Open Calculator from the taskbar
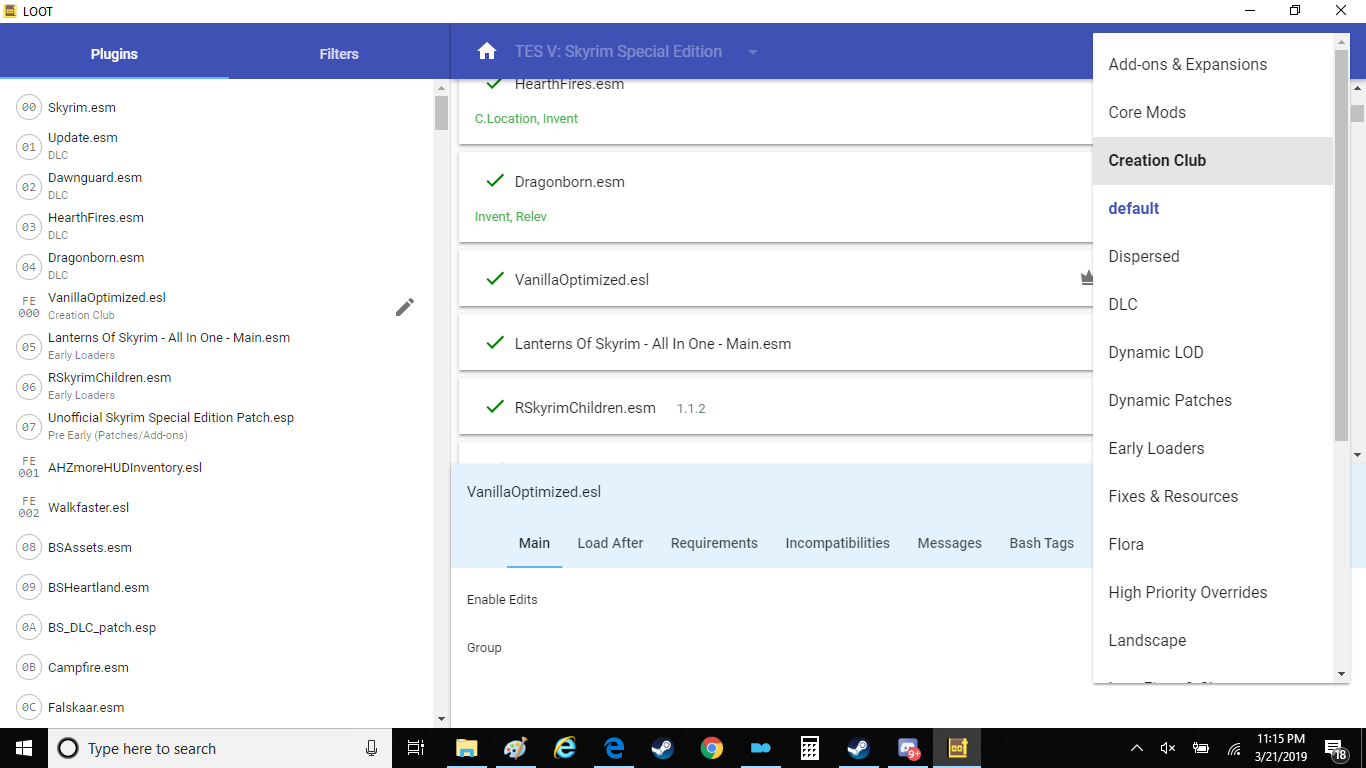 coord(810,748)
